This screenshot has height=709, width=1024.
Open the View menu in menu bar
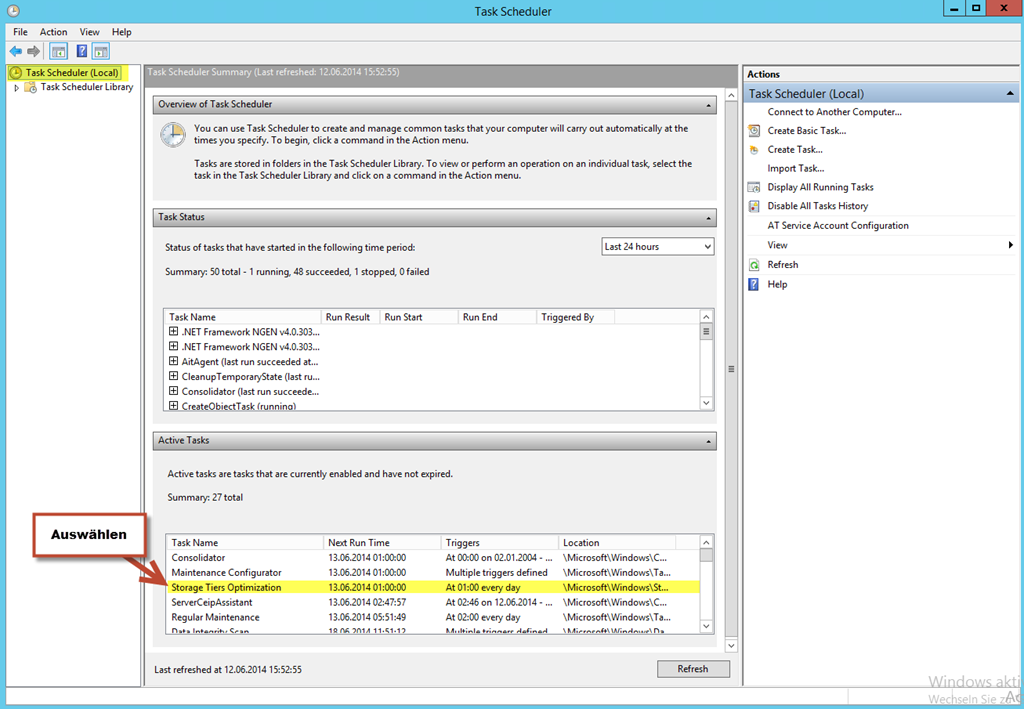coord(89,32)
